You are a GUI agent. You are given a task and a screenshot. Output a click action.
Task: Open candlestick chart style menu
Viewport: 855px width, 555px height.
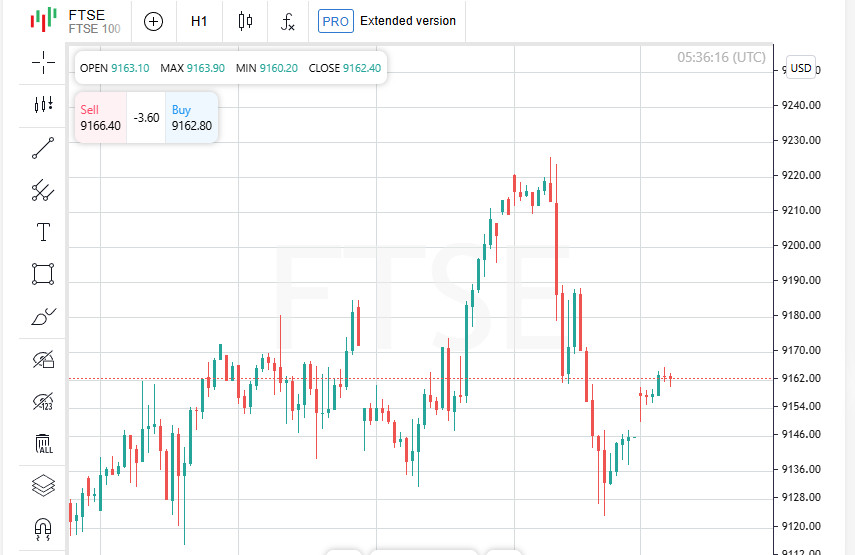(245, 21)
